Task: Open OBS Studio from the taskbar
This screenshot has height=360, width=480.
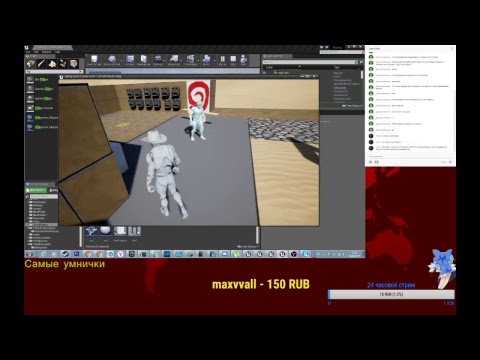Action: coord(294,254)
